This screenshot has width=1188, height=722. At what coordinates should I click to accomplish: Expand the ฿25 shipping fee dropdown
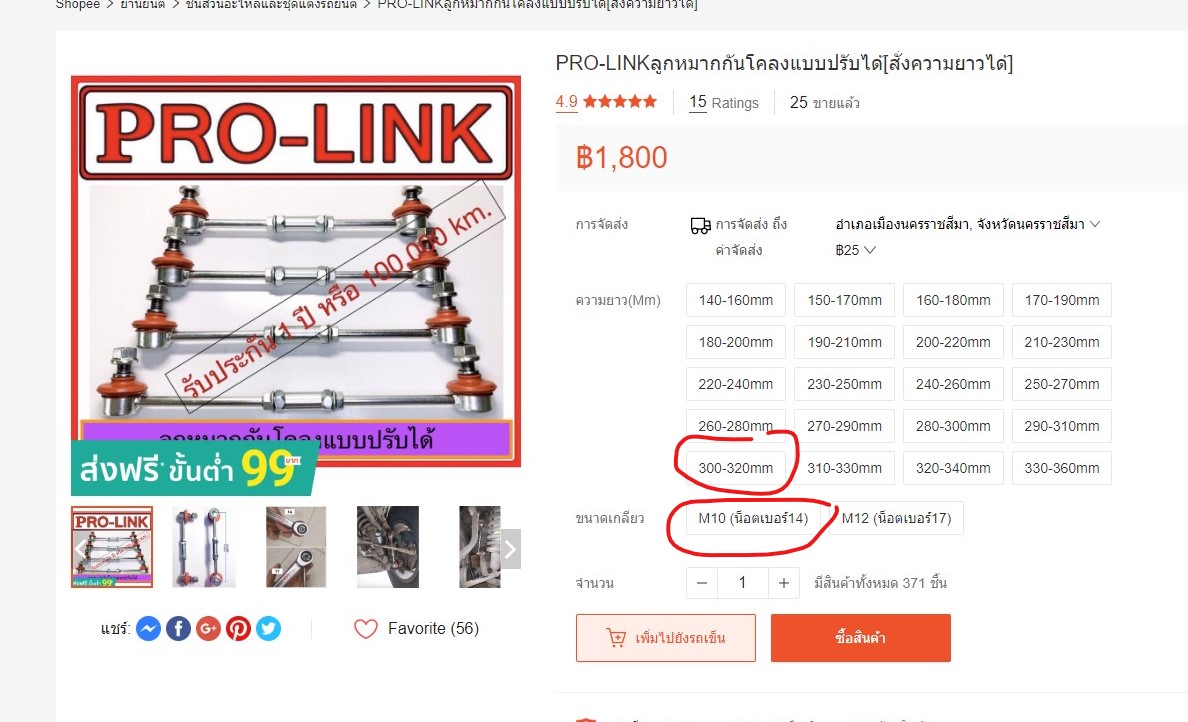click(855, 250)
